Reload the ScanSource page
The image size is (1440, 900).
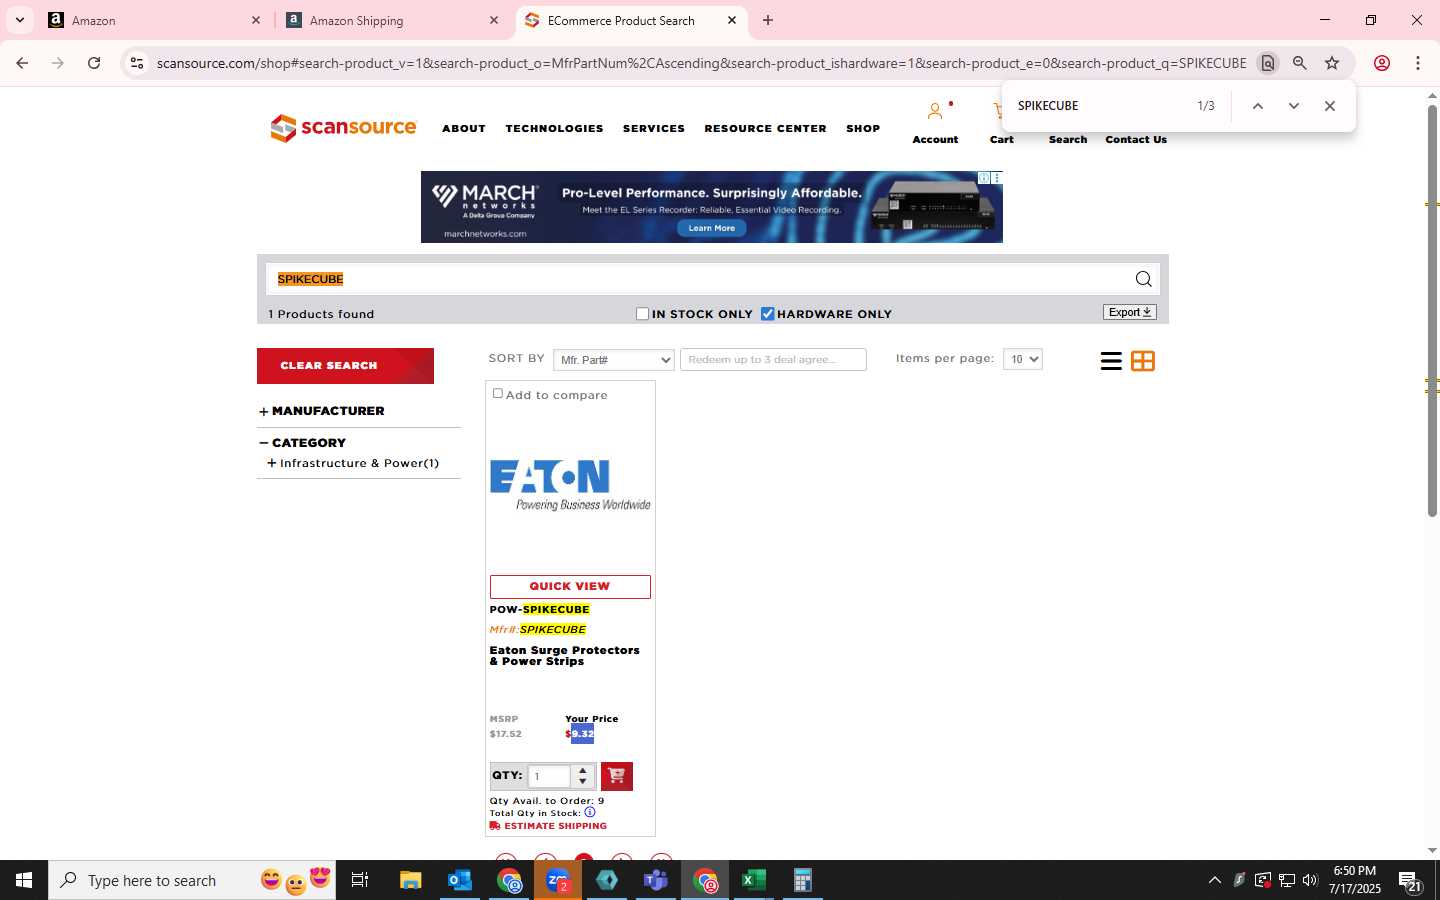94,63
